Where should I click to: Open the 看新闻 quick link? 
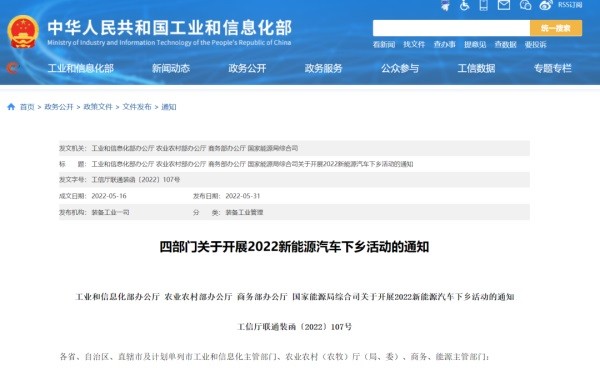384,45
